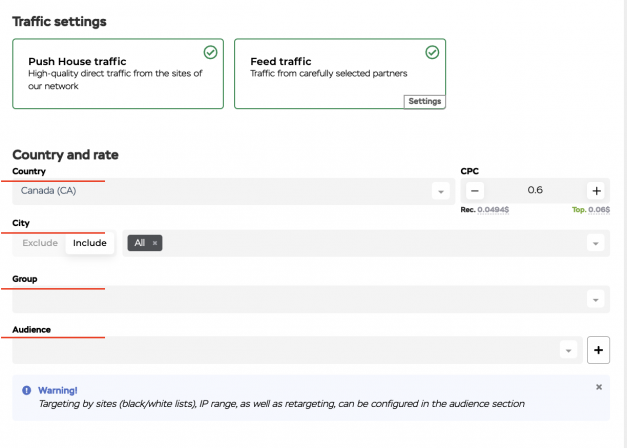Toggle the Feed traffic checkmark
This screenshot has width=627, height=448.
(x=432, y=52)
